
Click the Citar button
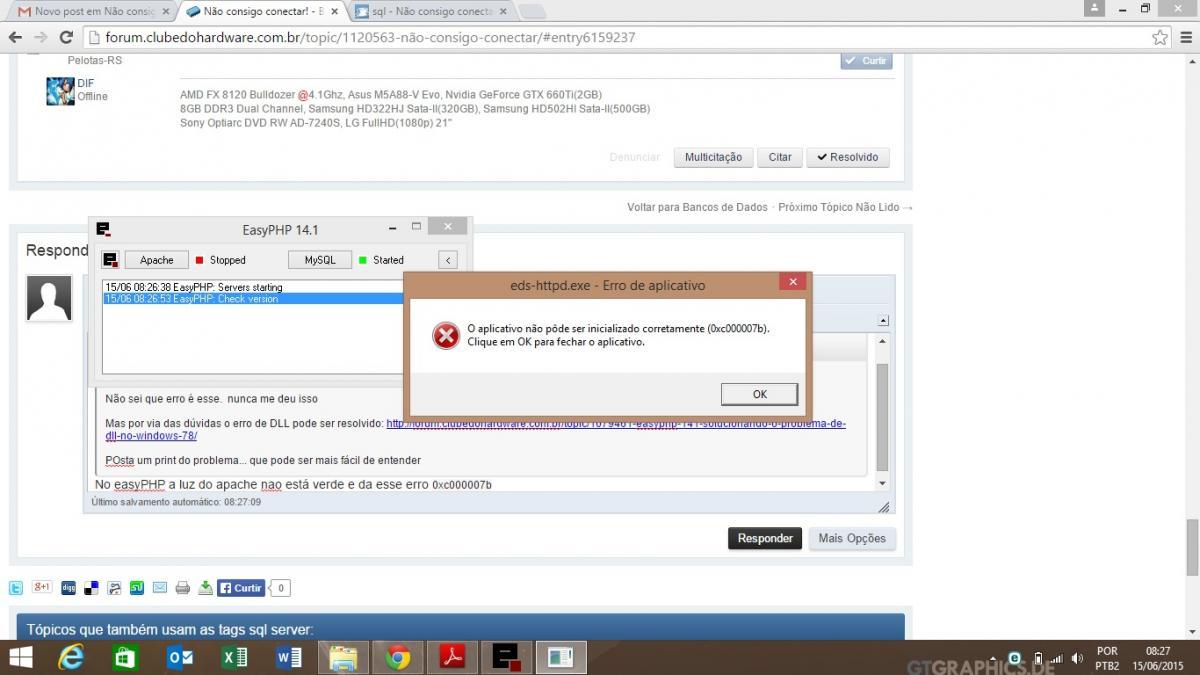click(x=780, y=157)
